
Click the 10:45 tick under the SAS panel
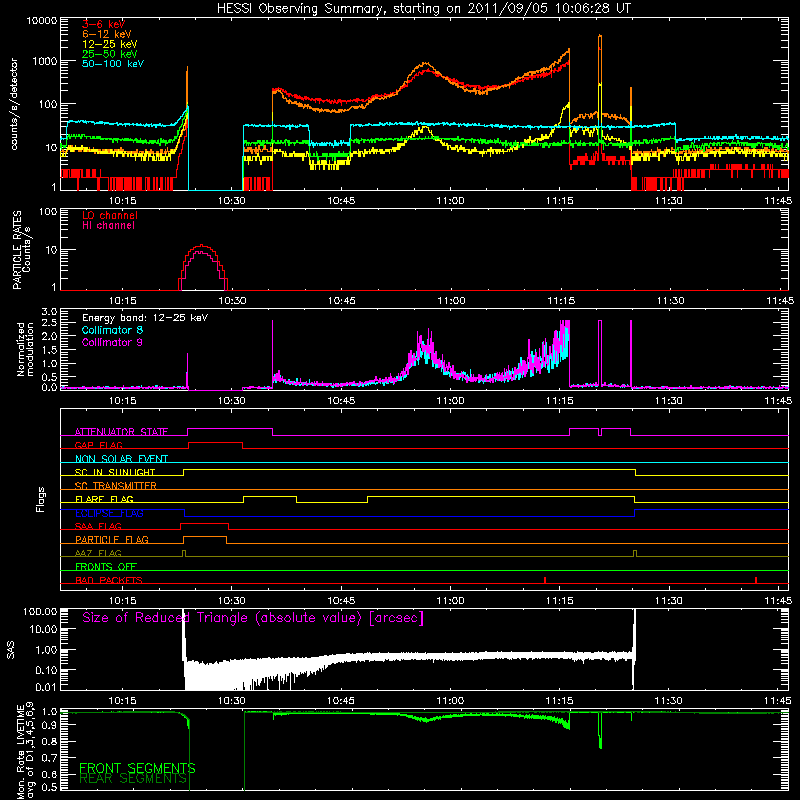(x=341, y=701)
